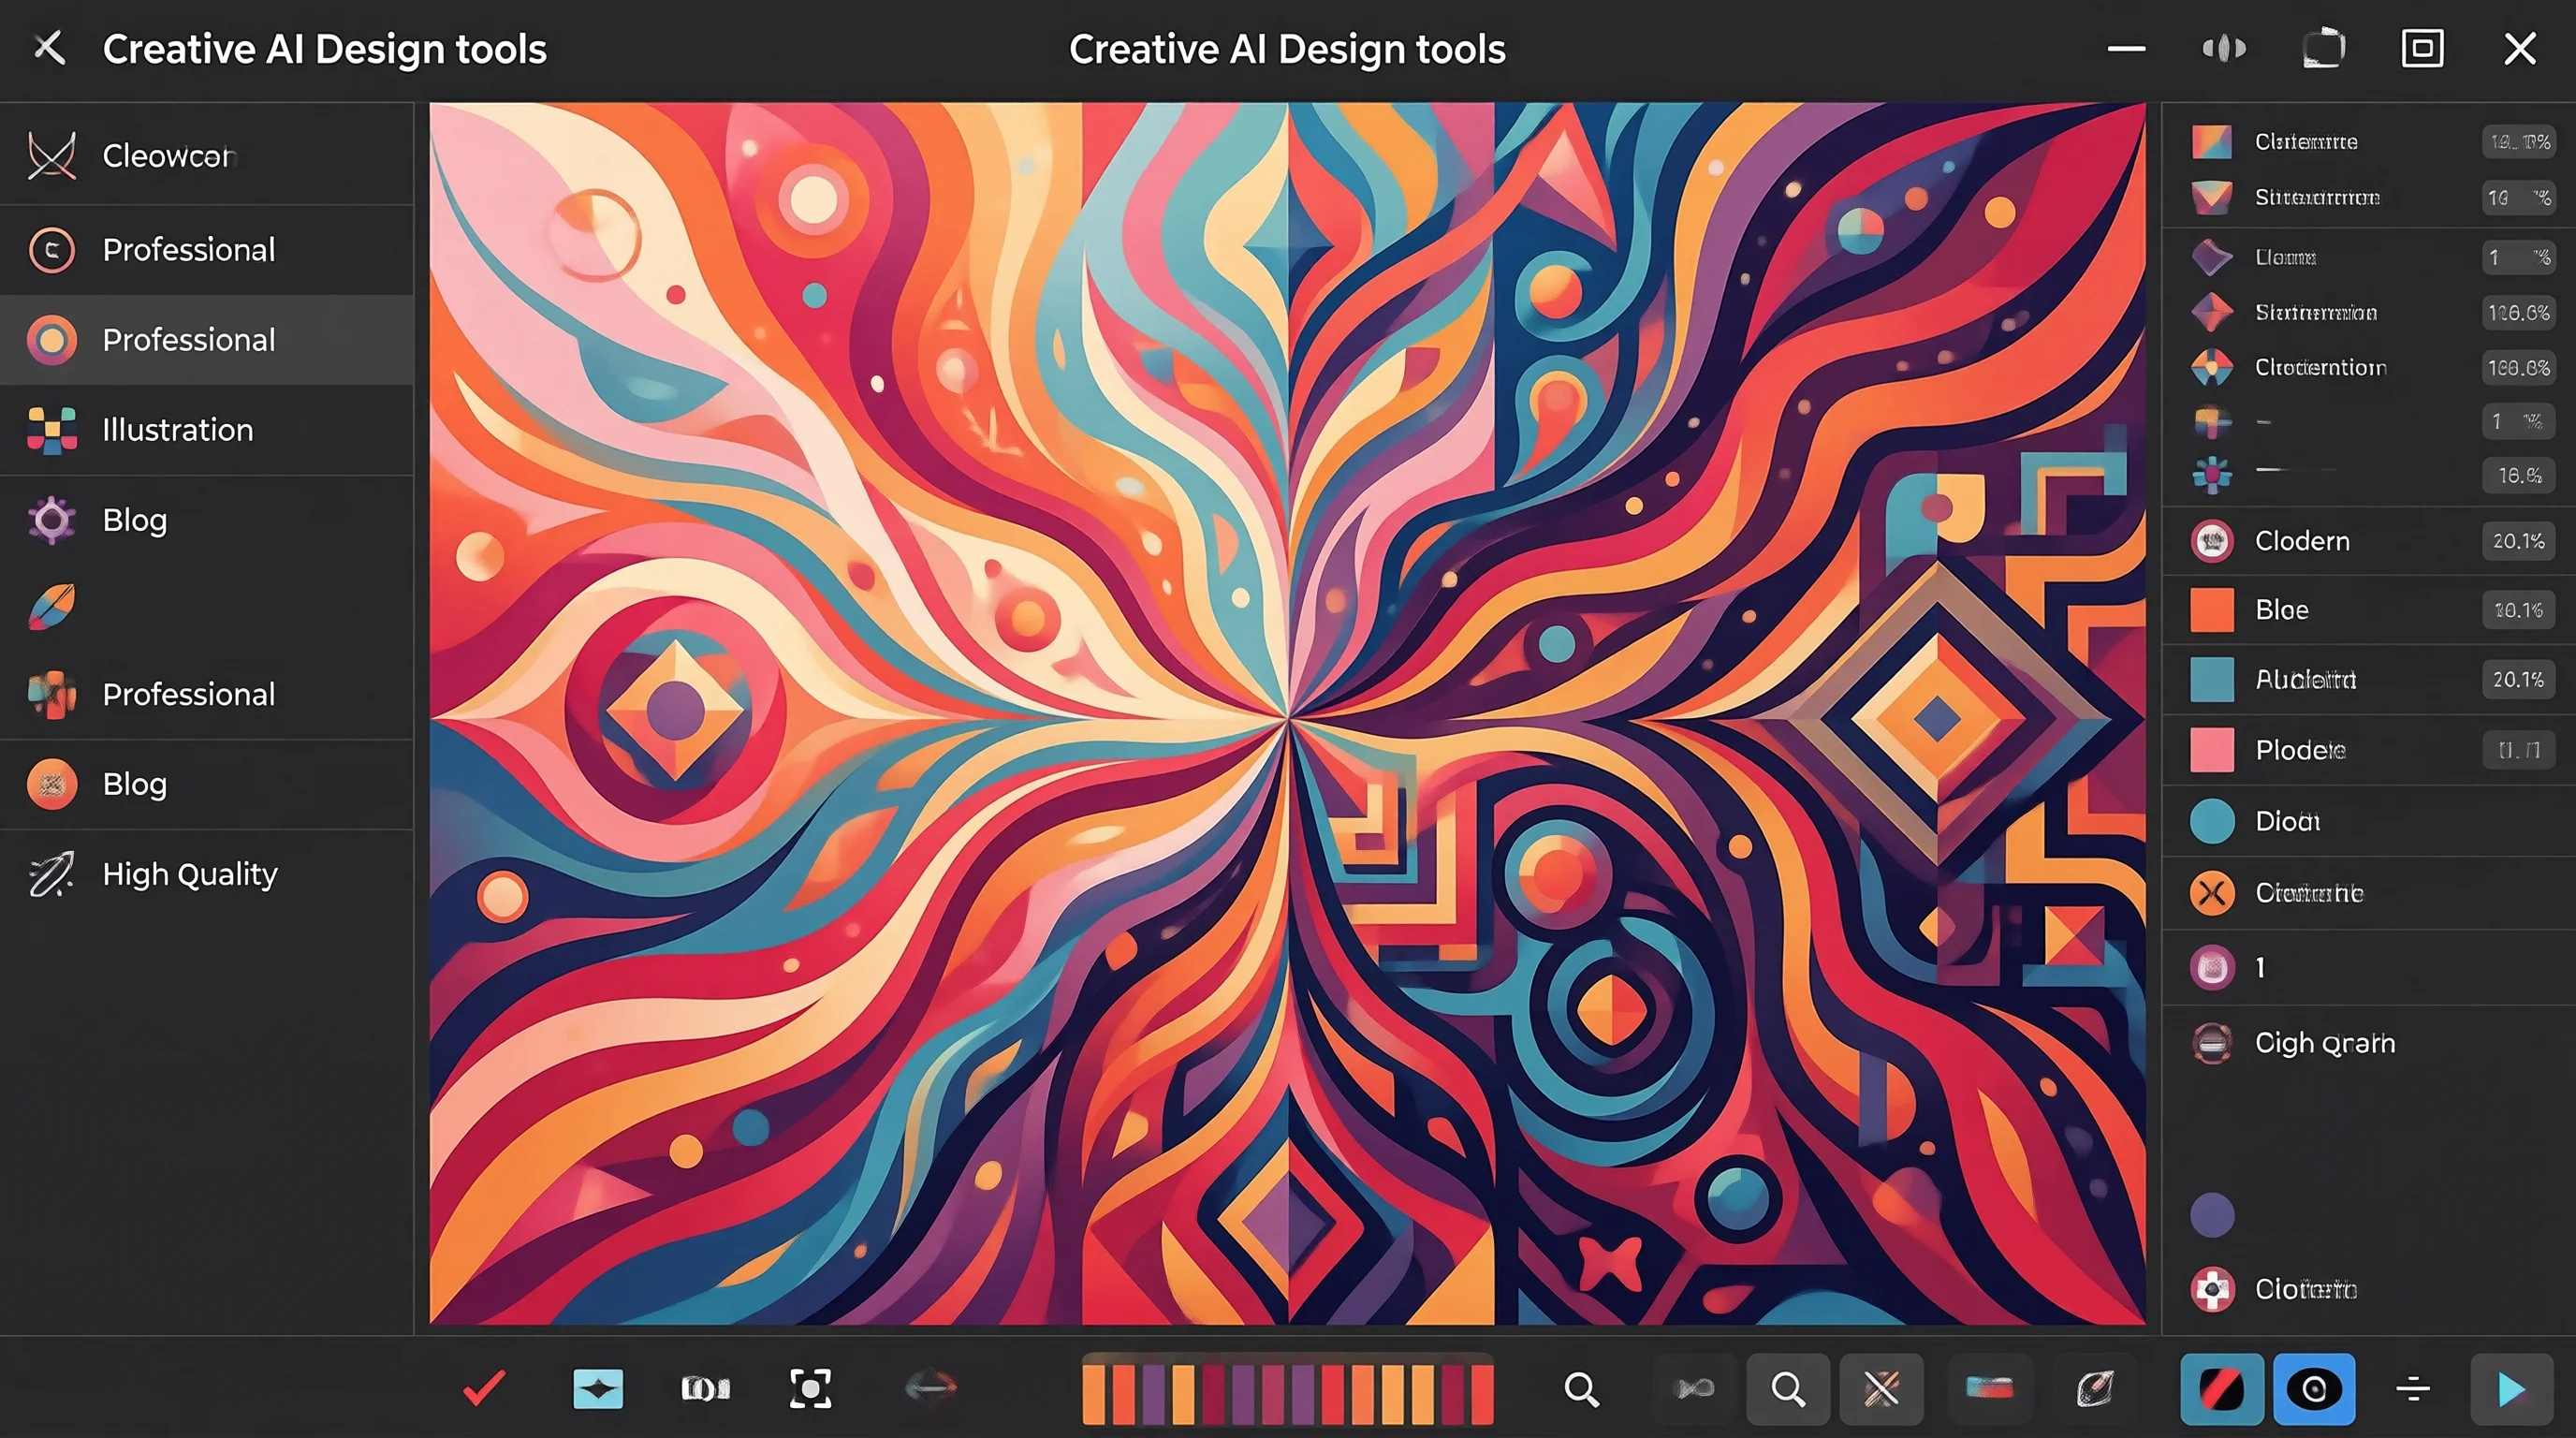2576x1438 pixels.
Task: Expand the divider adjust icon near play button
Action: click(x=2413, y=1389)
